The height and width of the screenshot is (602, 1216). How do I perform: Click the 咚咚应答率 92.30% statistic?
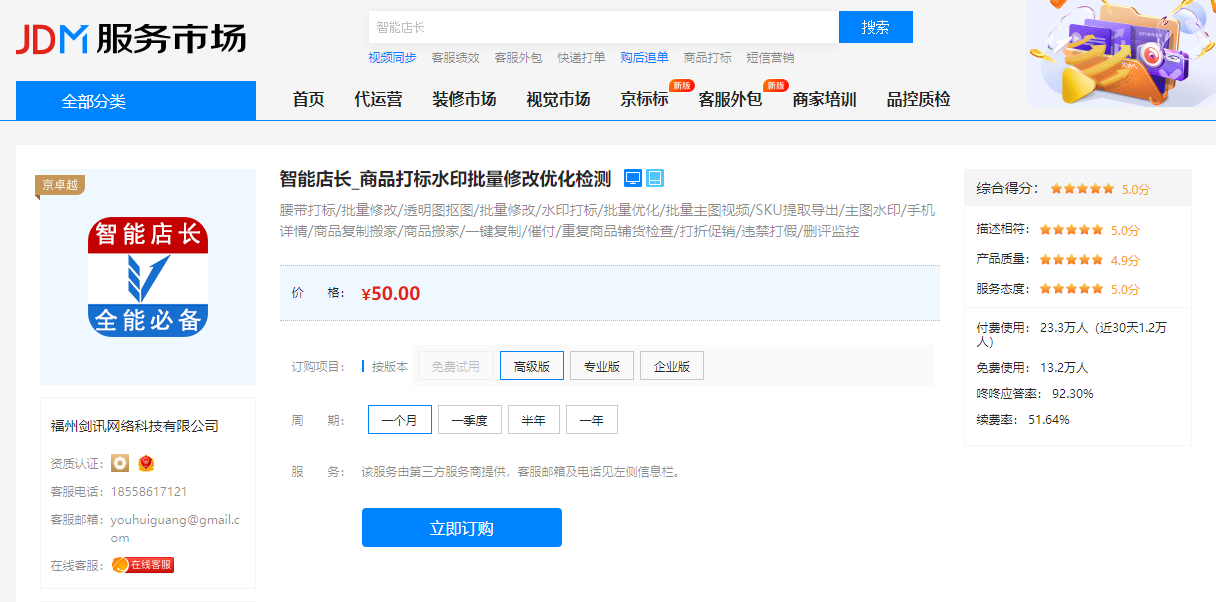pos(1035,393)
